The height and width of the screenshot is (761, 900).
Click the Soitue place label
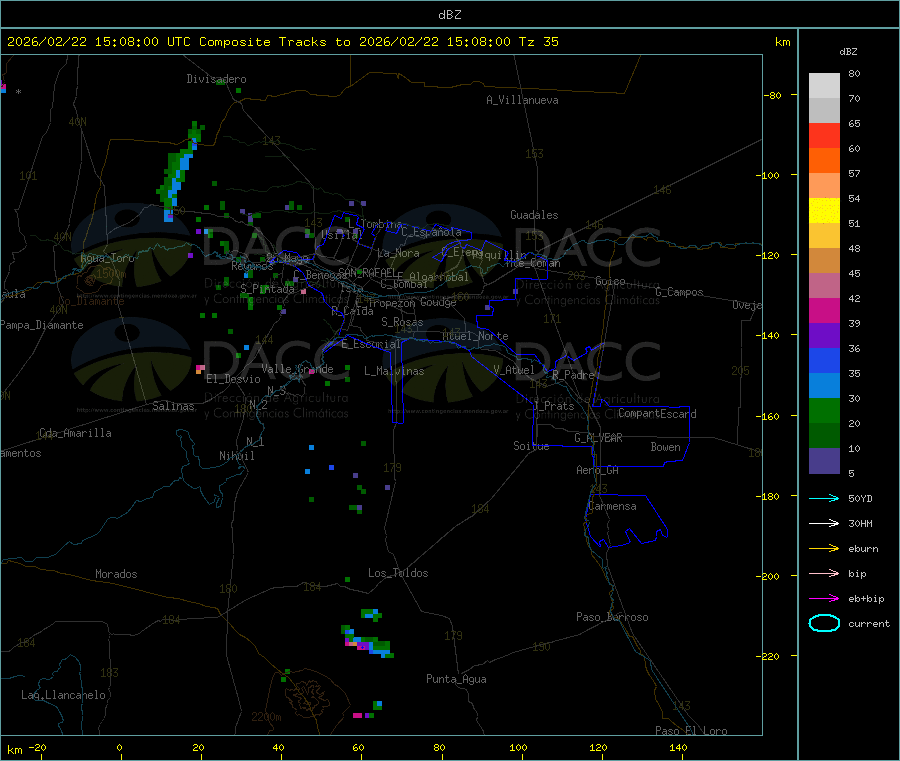tap(531, 446)
